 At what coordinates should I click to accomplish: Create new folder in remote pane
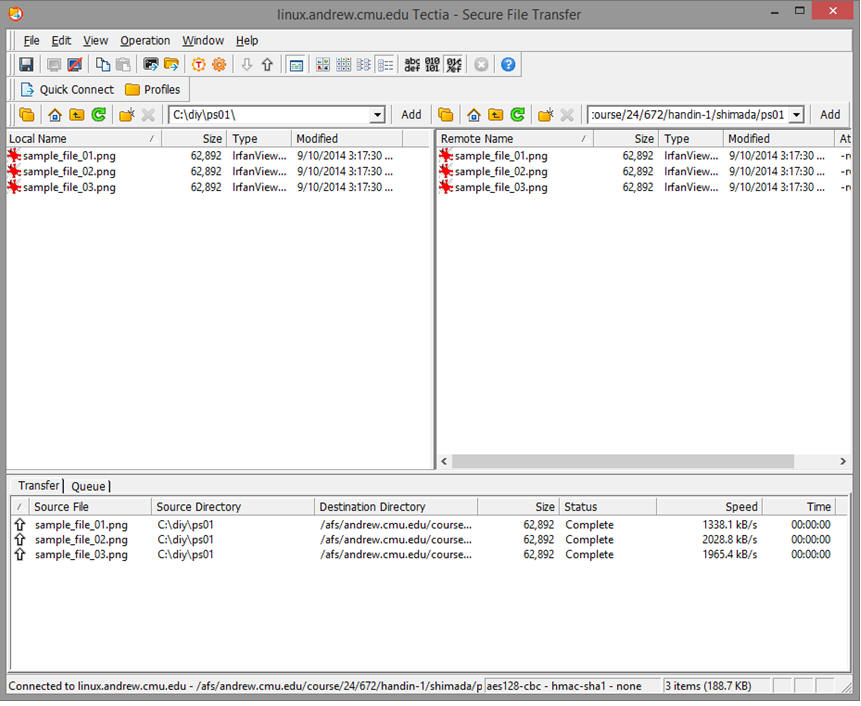tap(546, 115)
